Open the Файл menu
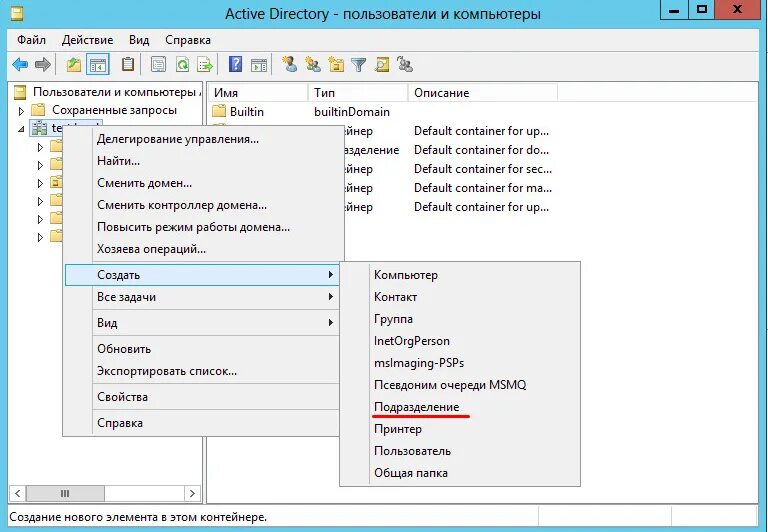768x532 pixels. coord(31,40)
